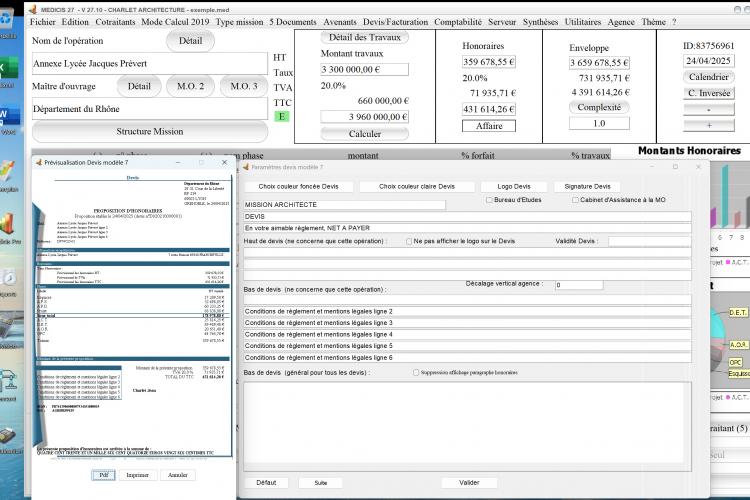This screenshot has width=750, height=500.
Task: Click the Département du Rhône field
Action: coord(150,109)
